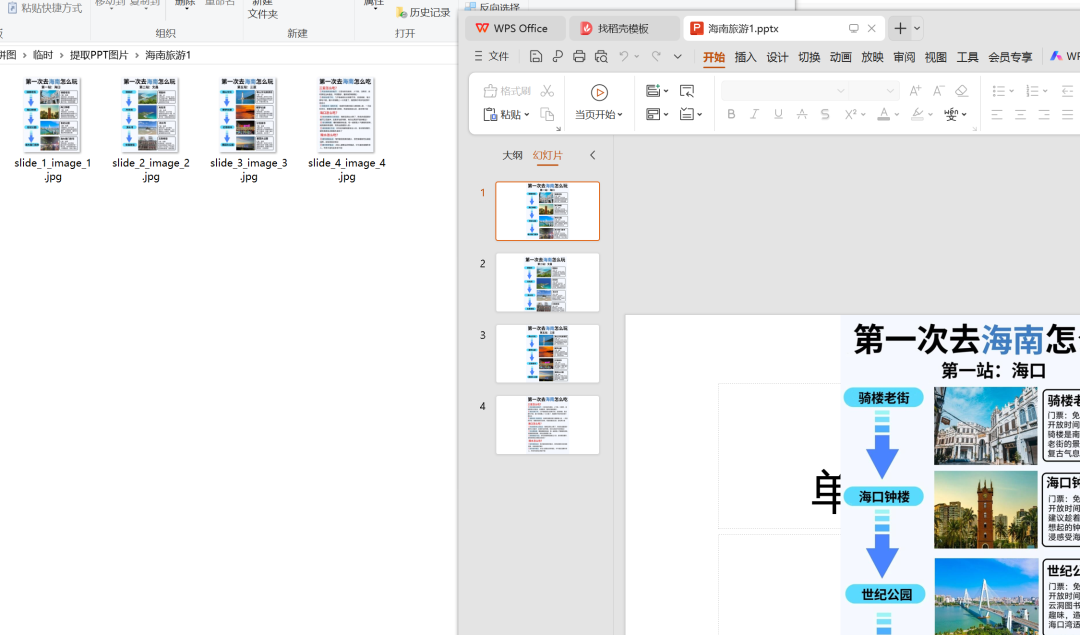Click the superscript X² icon
This screenshot has width=1080, height=635.
[x=851, y=114]
